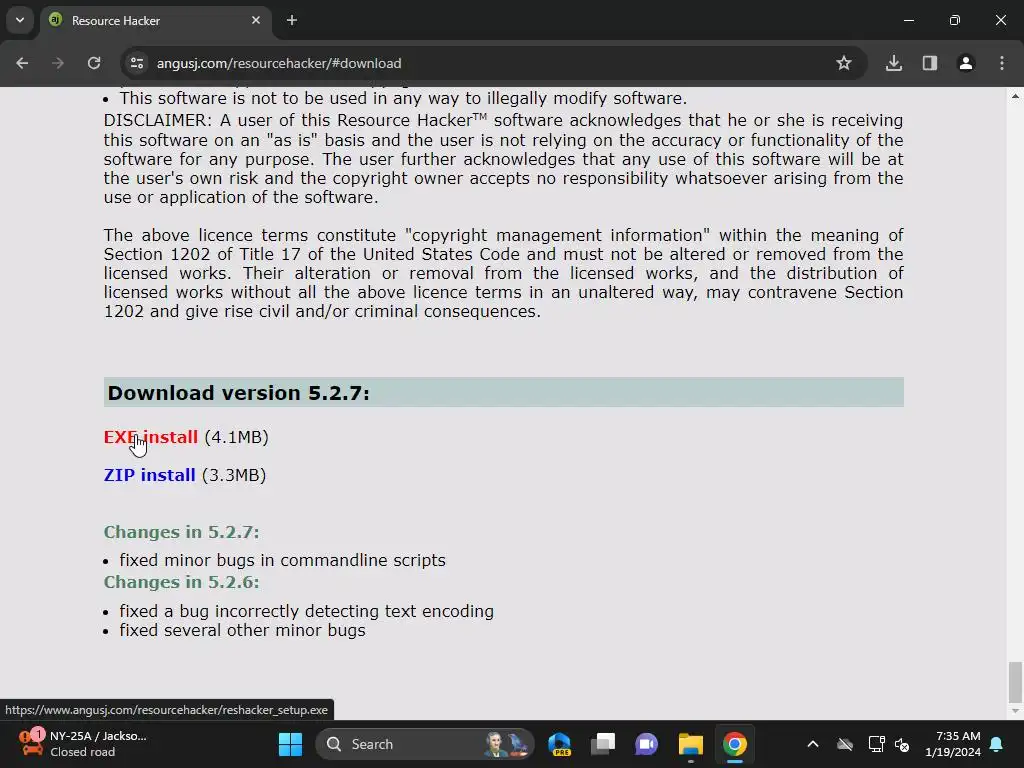The image size is (1024, 768).
Task: Open the clock showing 7:35 AM
Action: pos(953,744)
